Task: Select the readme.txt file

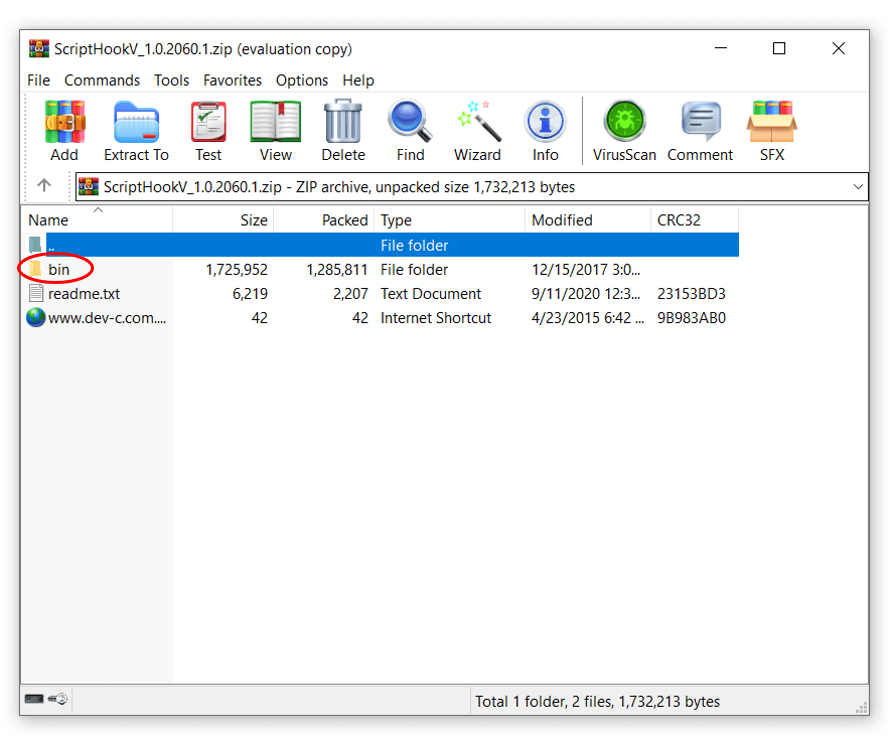Action: [83, 294]
